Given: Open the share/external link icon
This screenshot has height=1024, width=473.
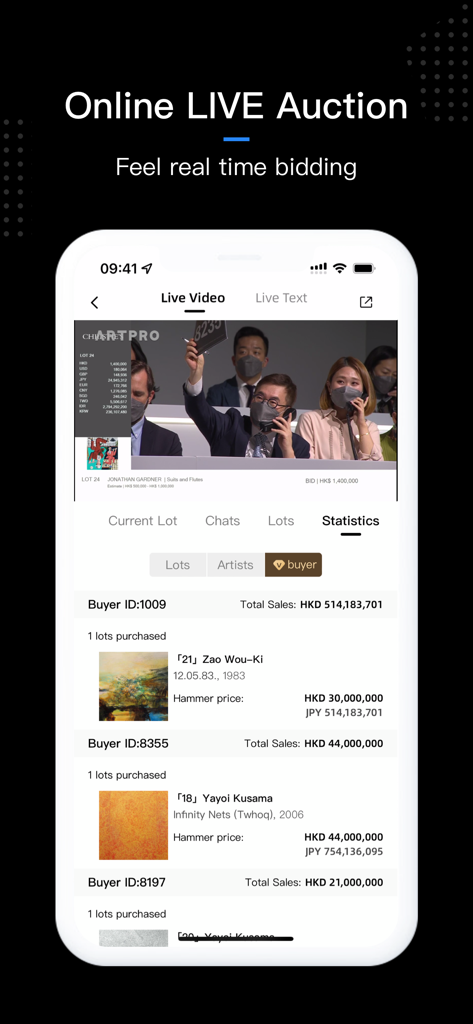Looking at the screenshot, I should [366, 302].
